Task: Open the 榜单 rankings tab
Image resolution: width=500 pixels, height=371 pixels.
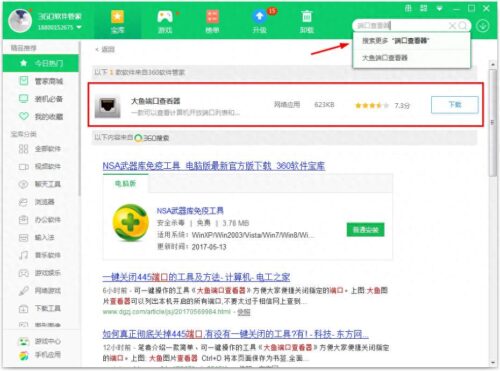Action: click(x=212, y=21)
